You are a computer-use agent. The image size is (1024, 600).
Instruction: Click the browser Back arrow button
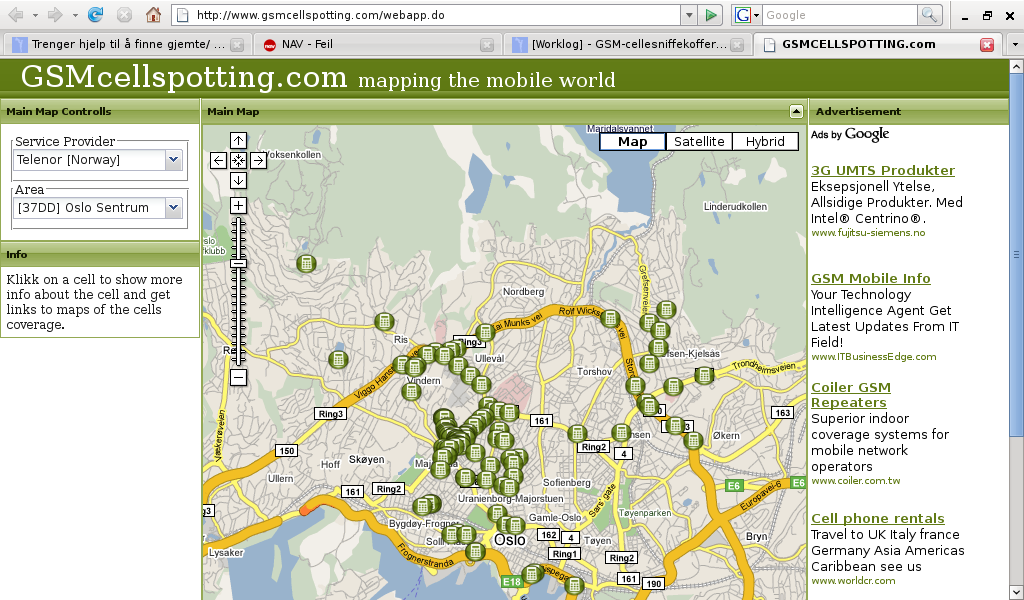pos(16,14)
